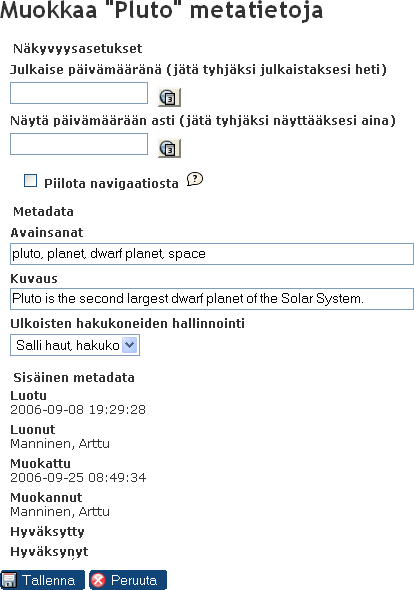Enable the Piilota navigaatiosta checkbox
Viewport: 414px width, 590px height.
(x=30, y=181)
